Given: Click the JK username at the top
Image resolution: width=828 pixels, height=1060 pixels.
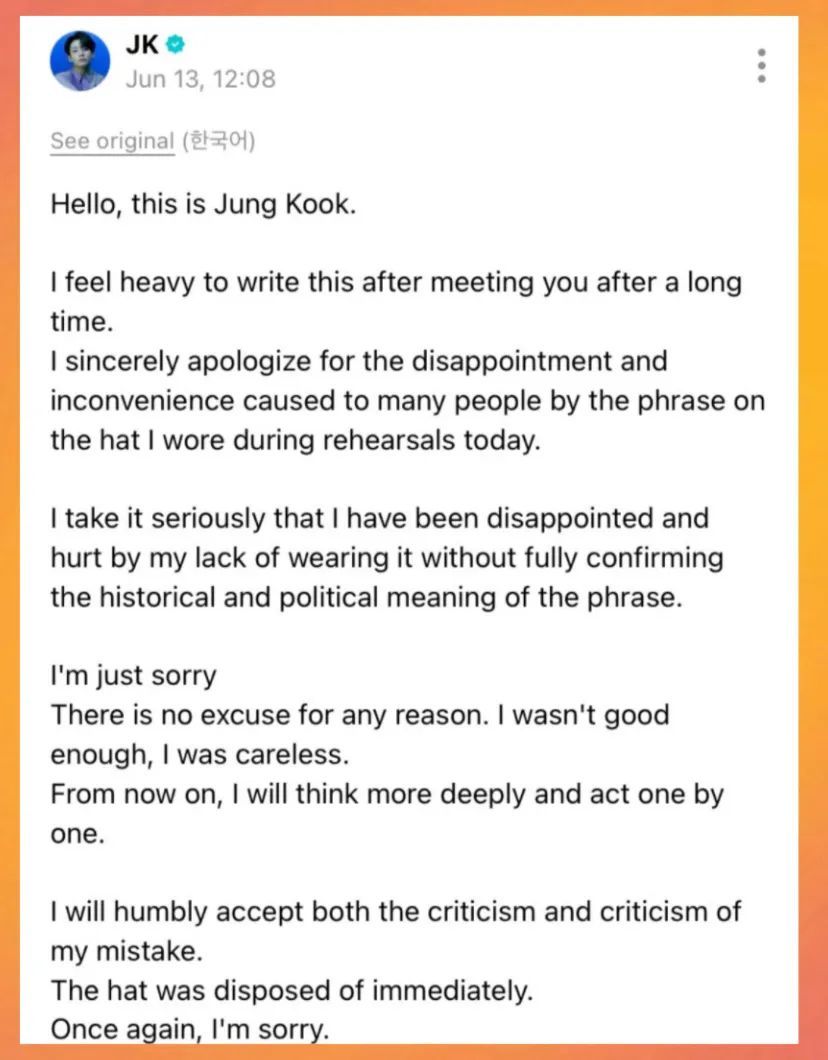Looking at the screenshot, I should click(x=143, y=45).
